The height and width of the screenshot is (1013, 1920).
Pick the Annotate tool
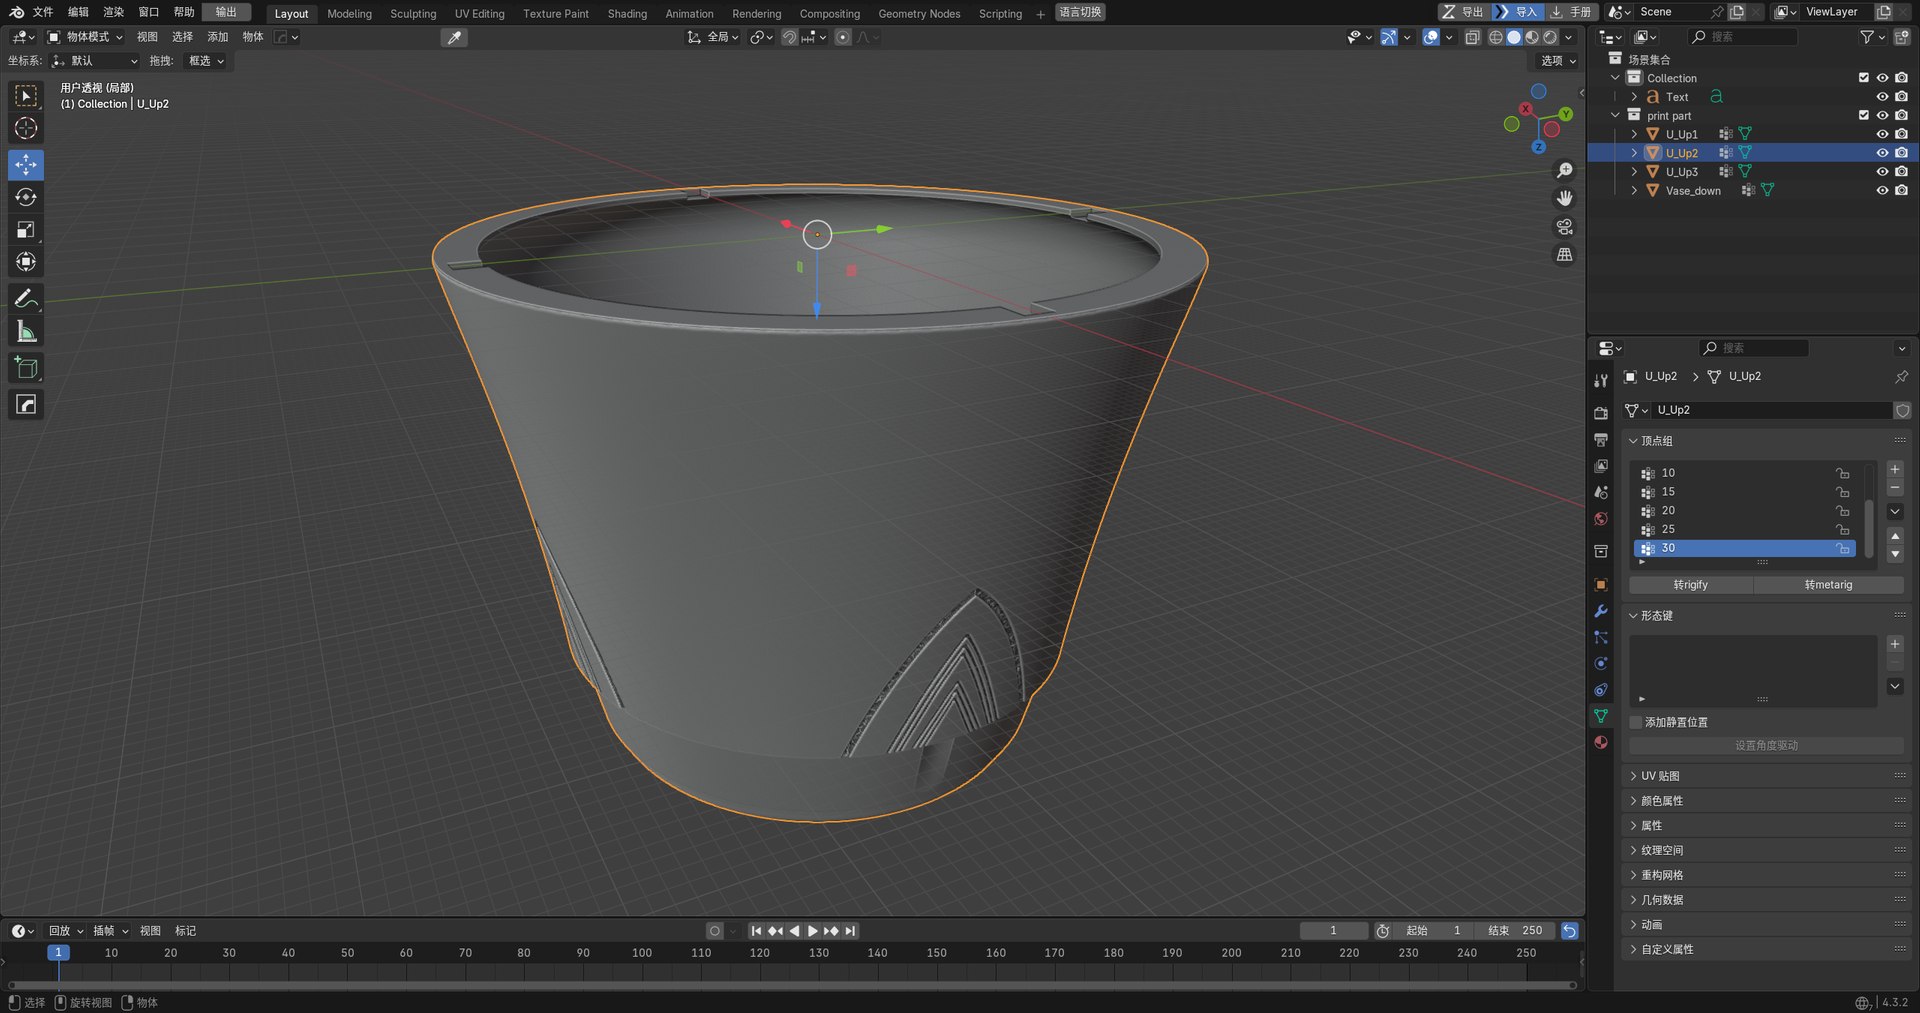pos(26,299)
